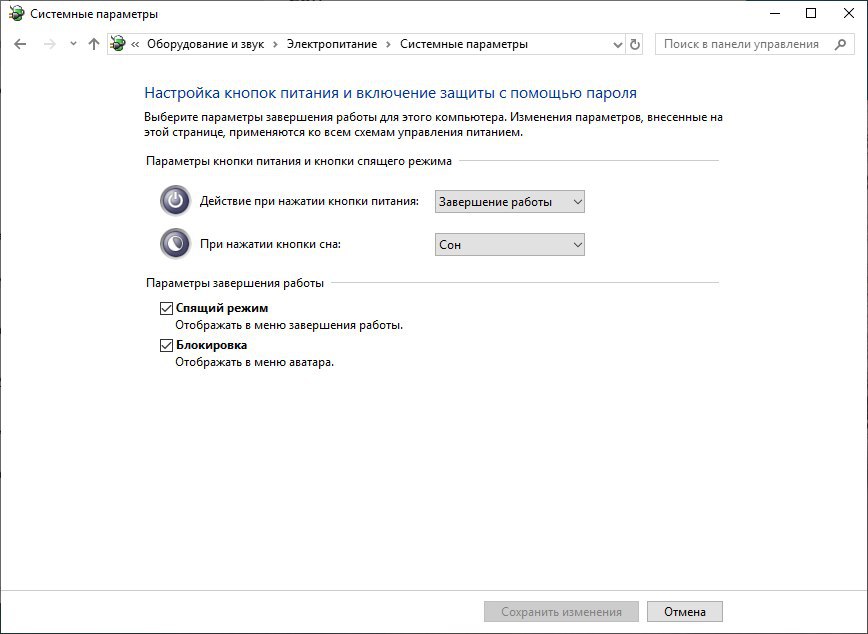Minimize the "Системные параметры" window
This screenshot has width=868, height=634.
click(775, 14)
